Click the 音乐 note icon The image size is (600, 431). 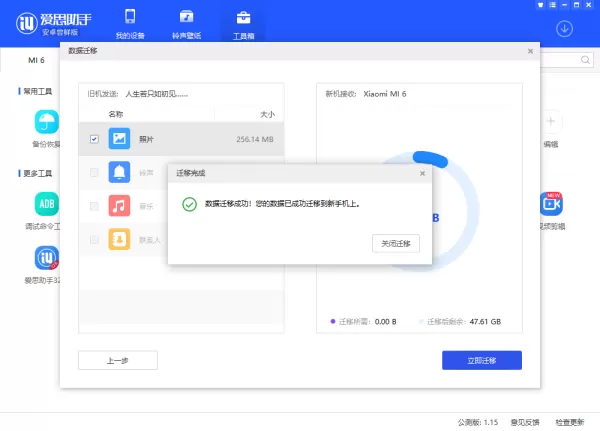119,206
